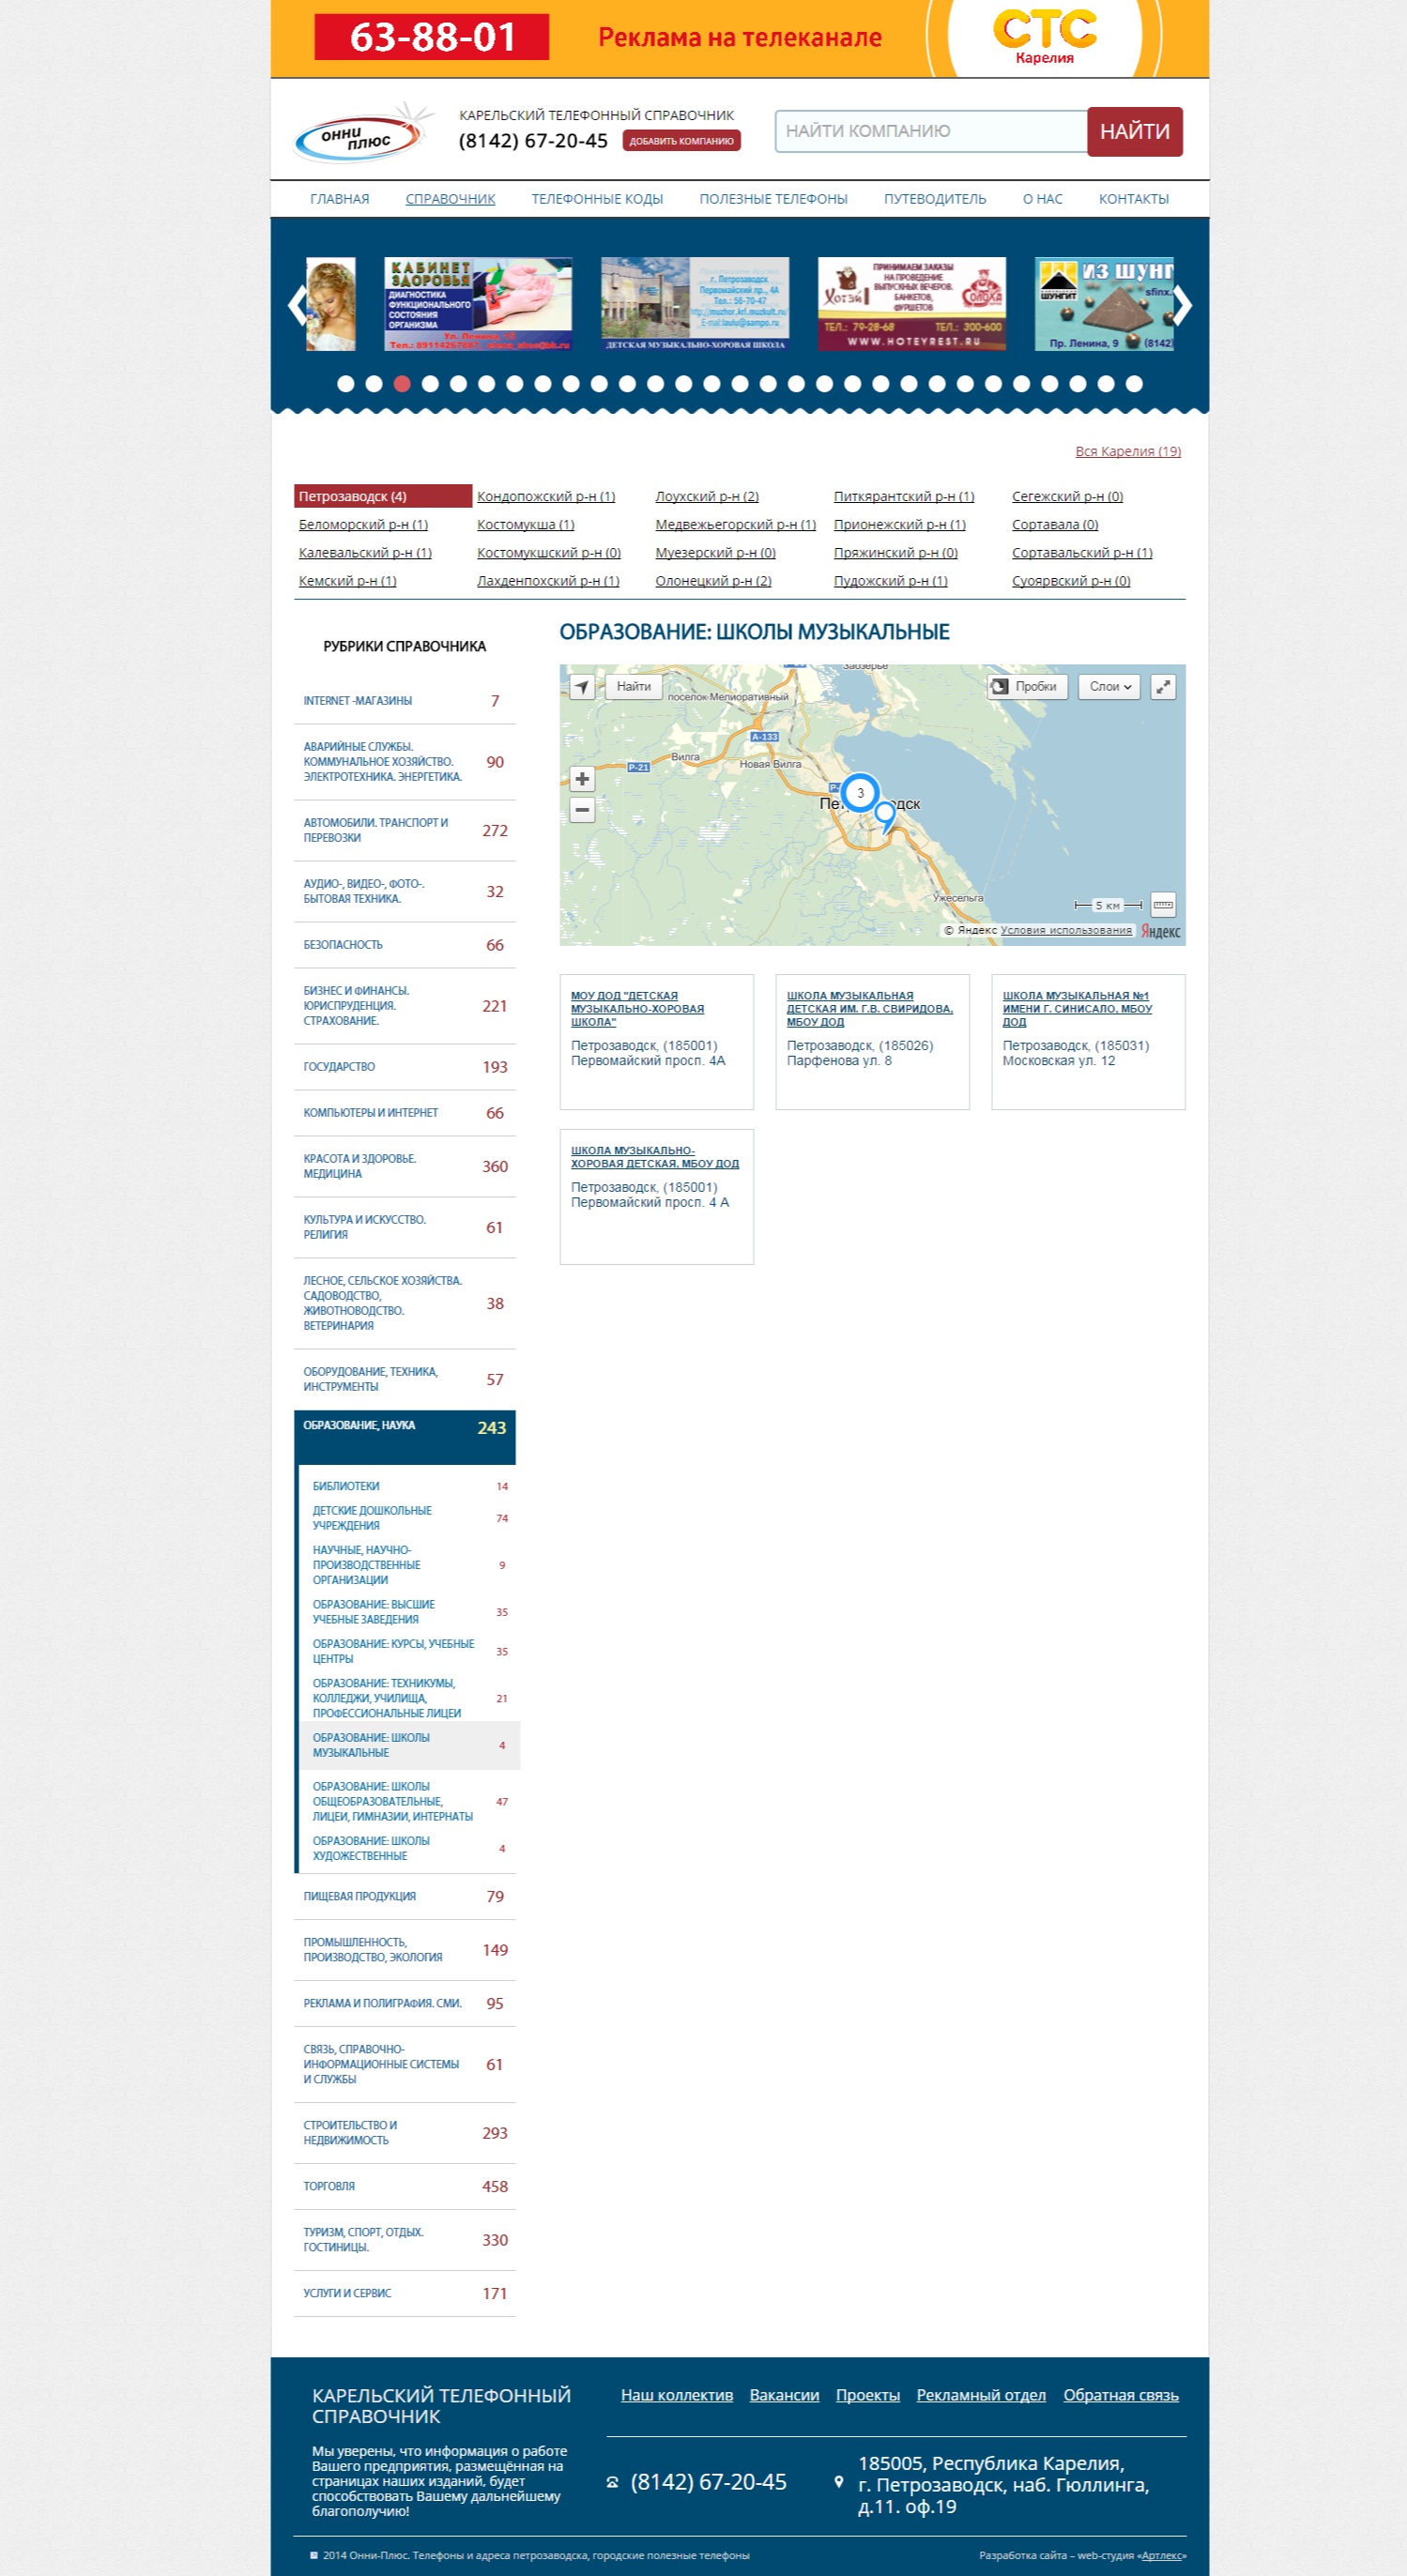Expand the ТОРГОВЛЯ rubric
1407x2576 pixels.
405,2186
